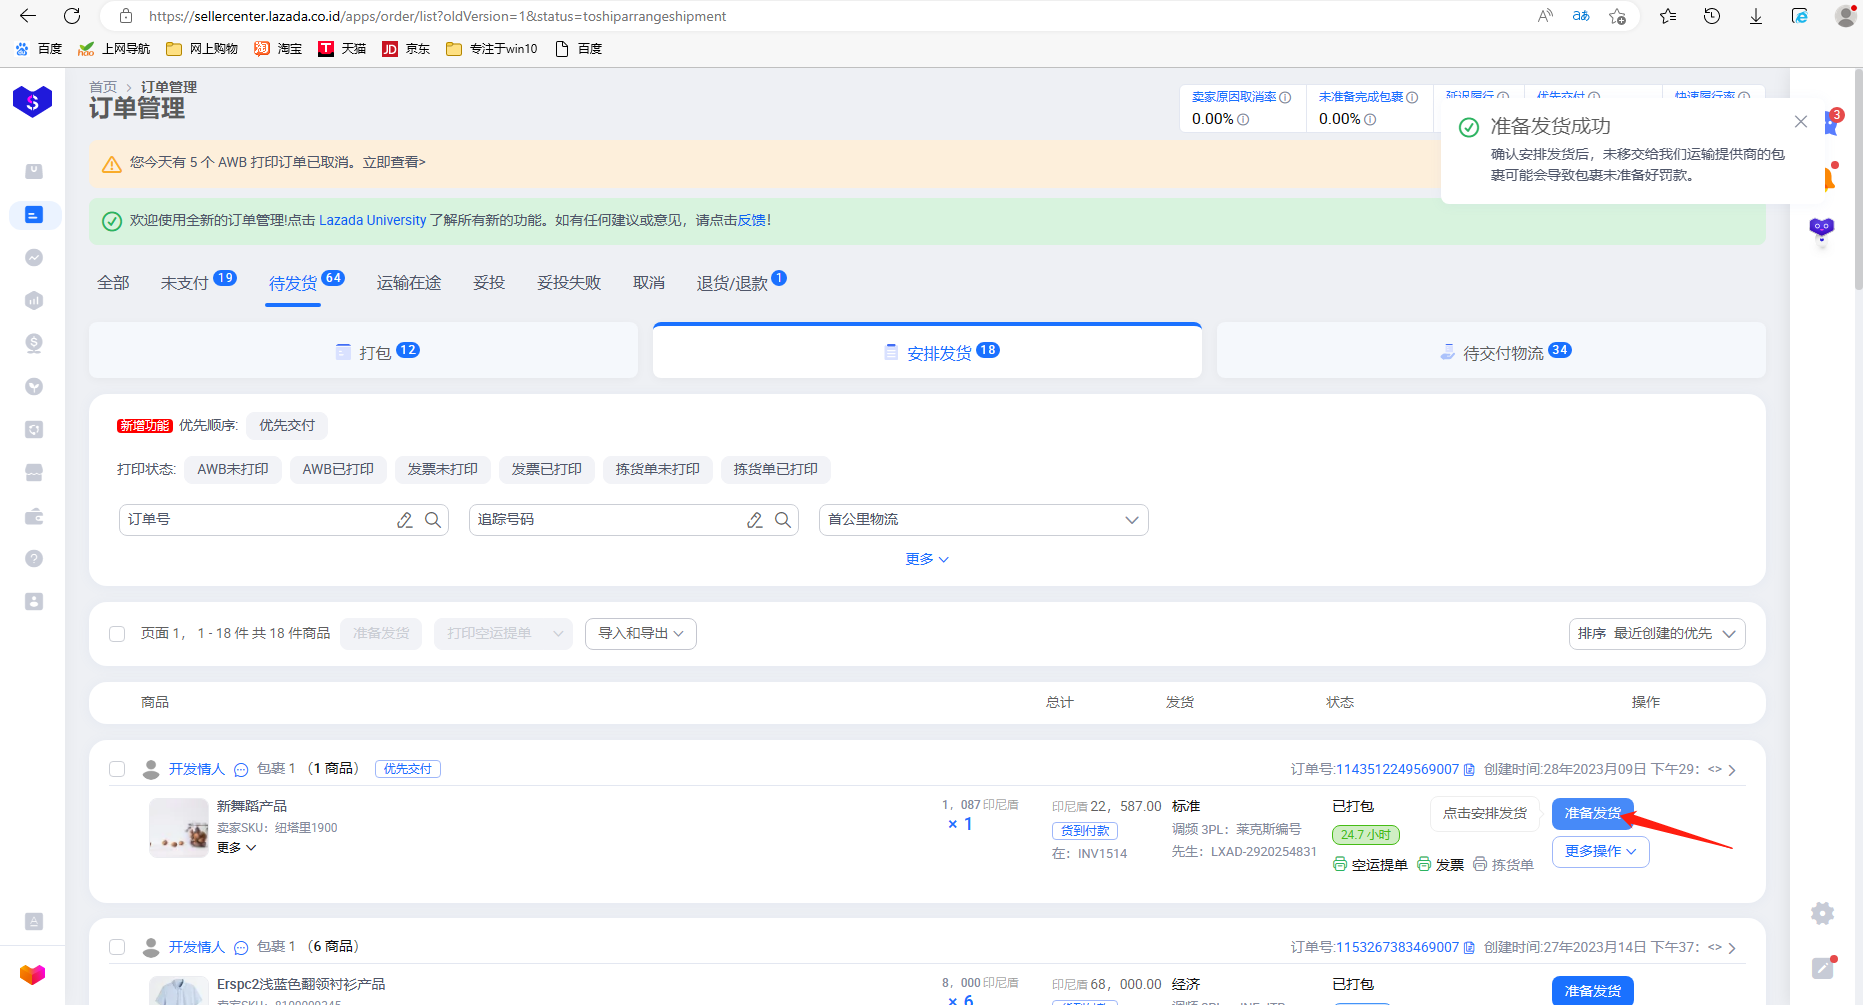Click the Lazada Seller Center logo
The height and width of the screenshot is (1005, 1863).
(x=32, y=101)
